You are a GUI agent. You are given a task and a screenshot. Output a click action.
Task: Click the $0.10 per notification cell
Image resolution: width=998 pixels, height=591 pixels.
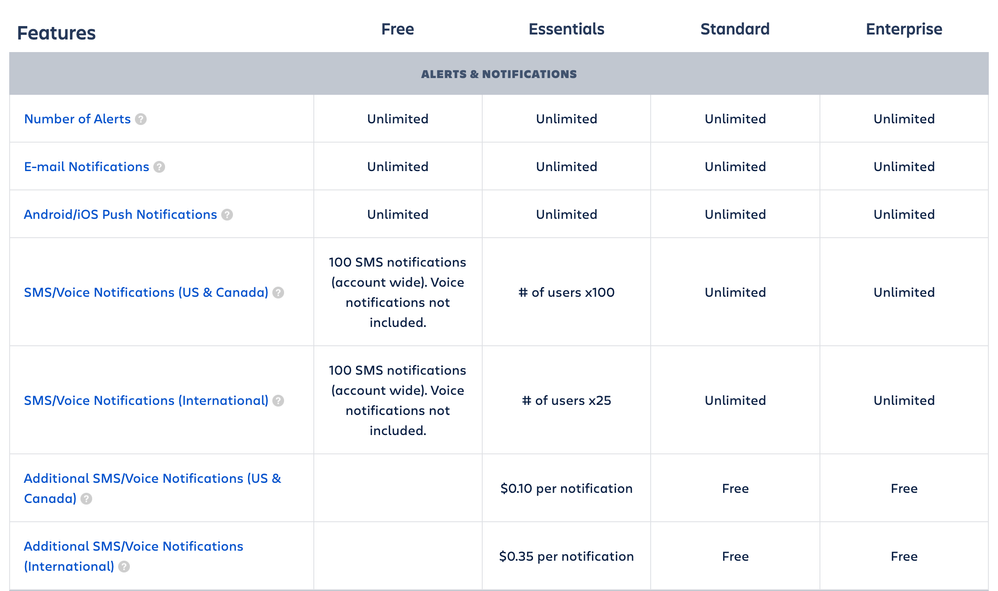566,489
